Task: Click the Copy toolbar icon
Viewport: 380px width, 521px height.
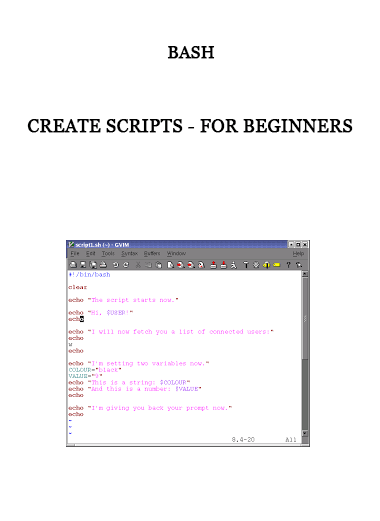Action: (x=148, y=265)
